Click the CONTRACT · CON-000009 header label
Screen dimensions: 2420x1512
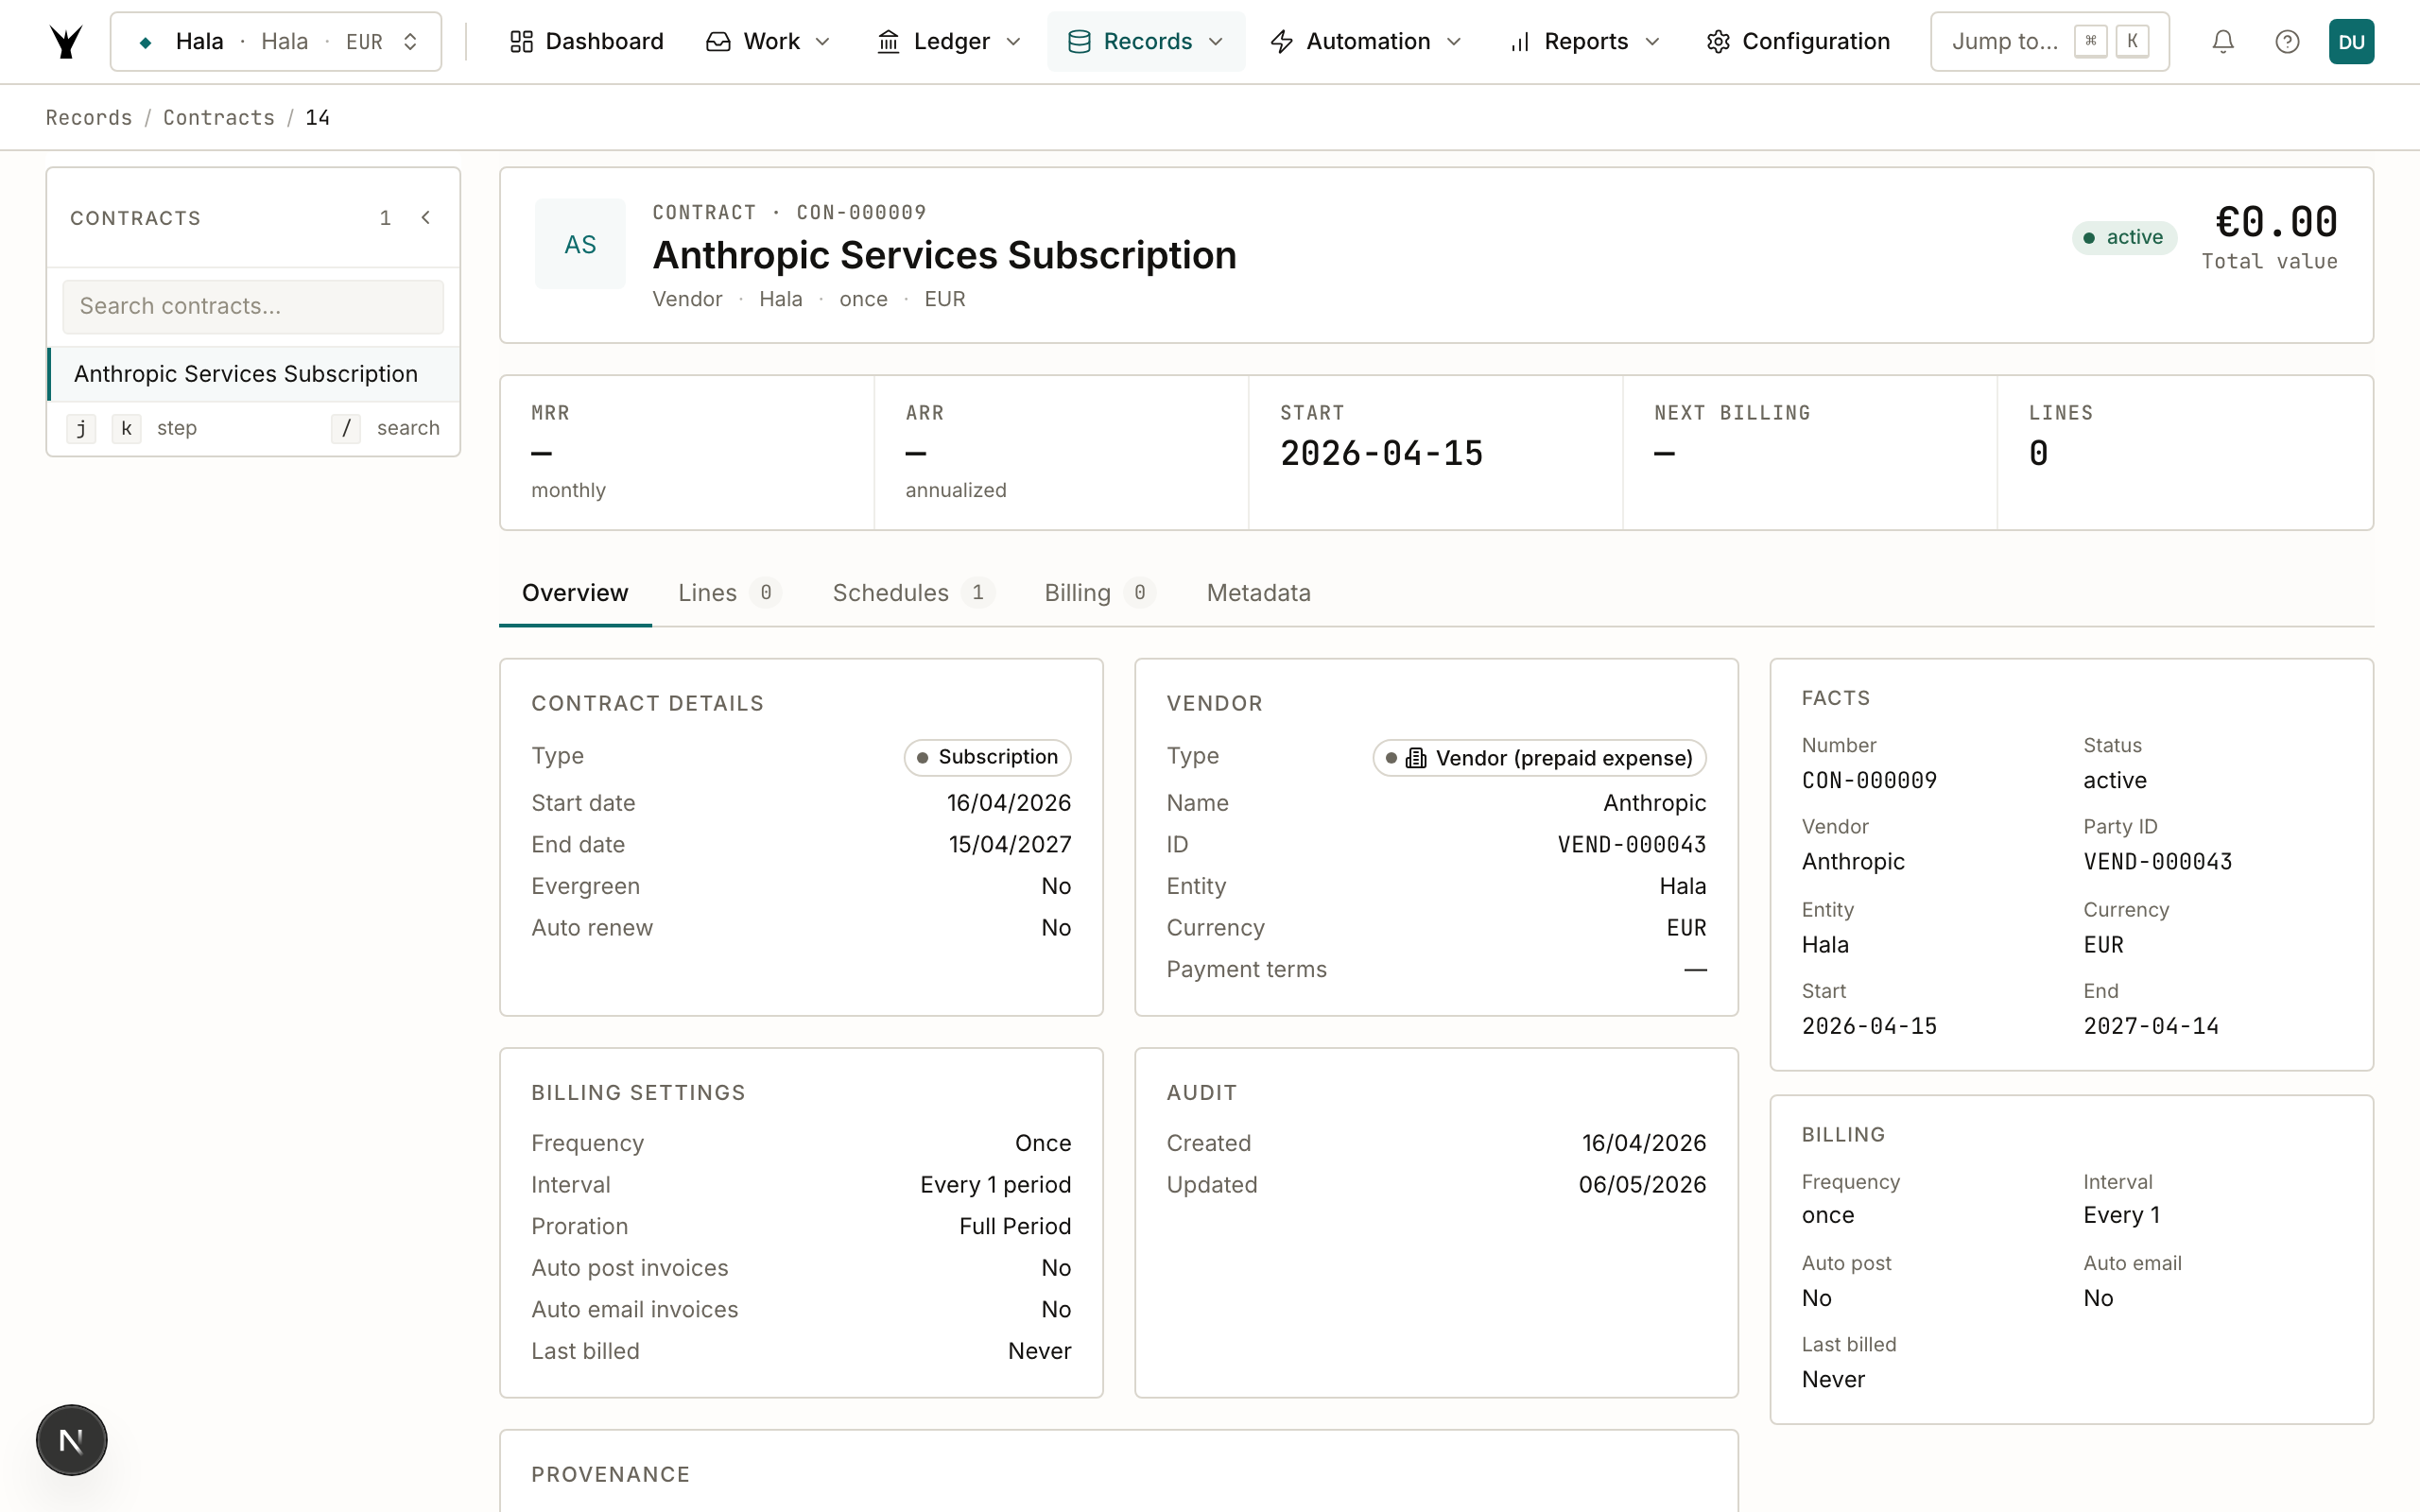pos(789,212)
